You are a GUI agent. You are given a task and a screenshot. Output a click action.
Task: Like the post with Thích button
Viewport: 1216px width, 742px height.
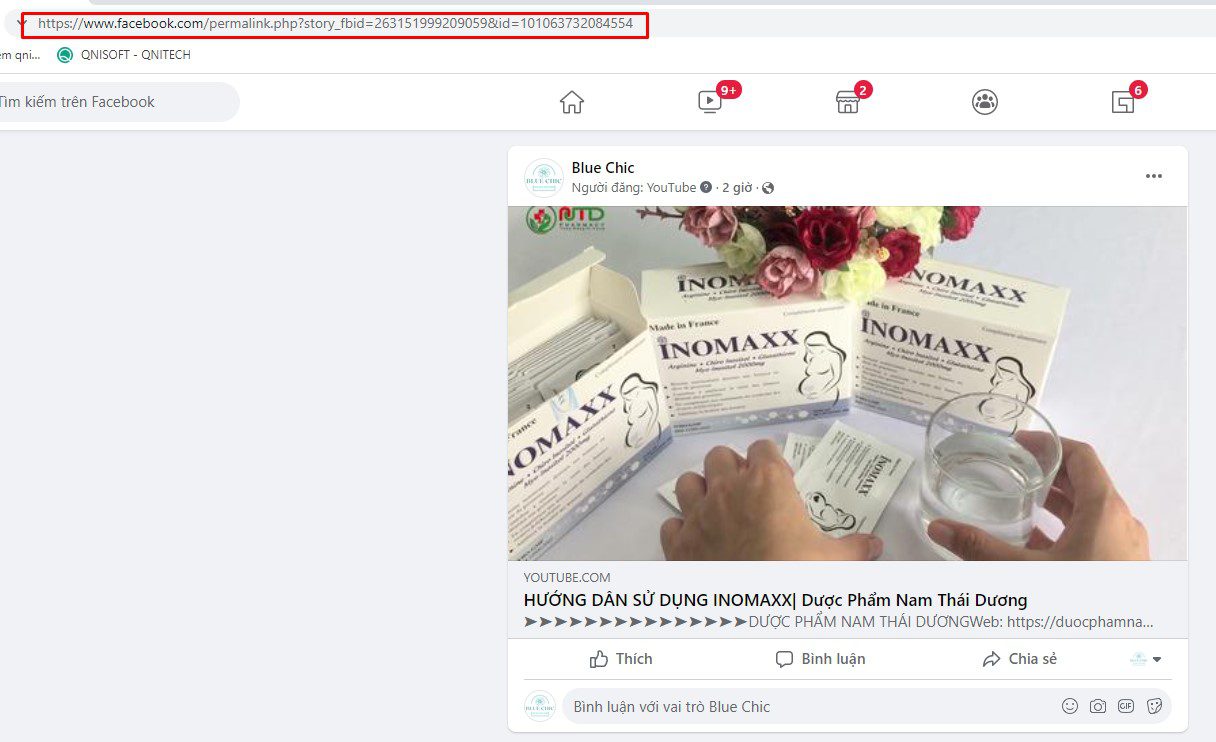click(x=621, y=659)
